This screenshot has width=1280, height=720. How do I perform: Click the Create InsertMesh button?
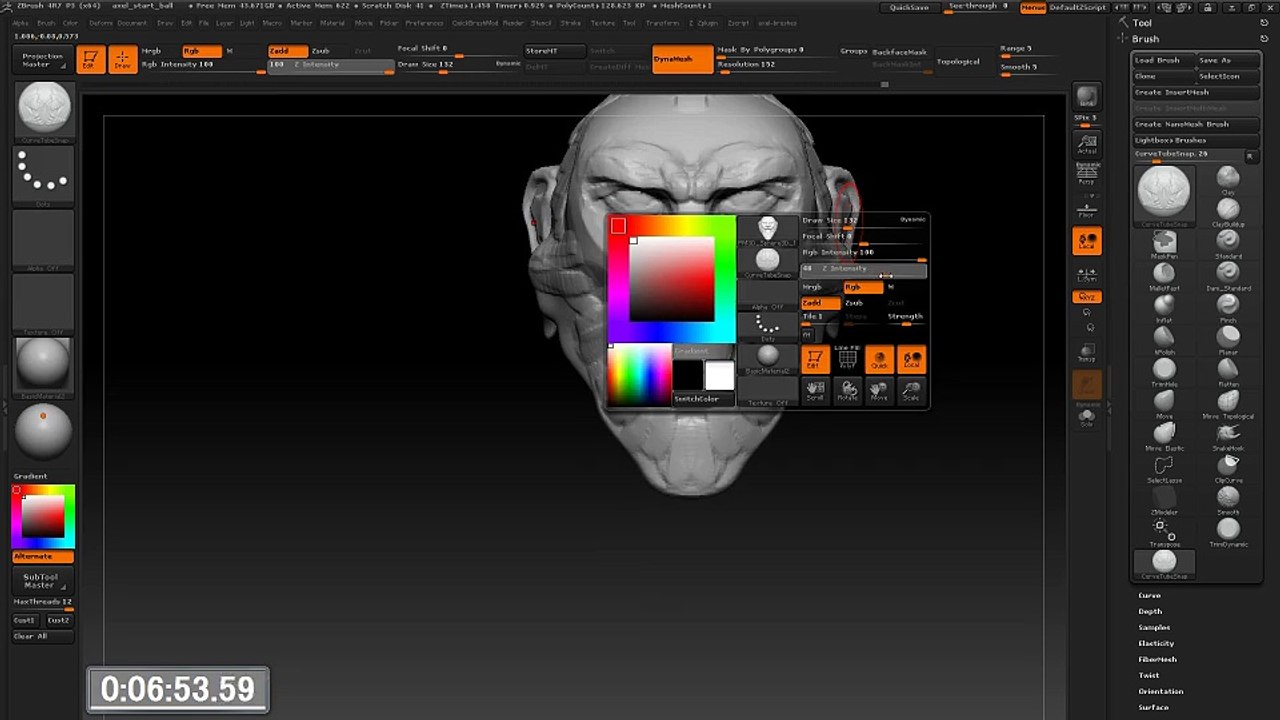[1194, 92]
